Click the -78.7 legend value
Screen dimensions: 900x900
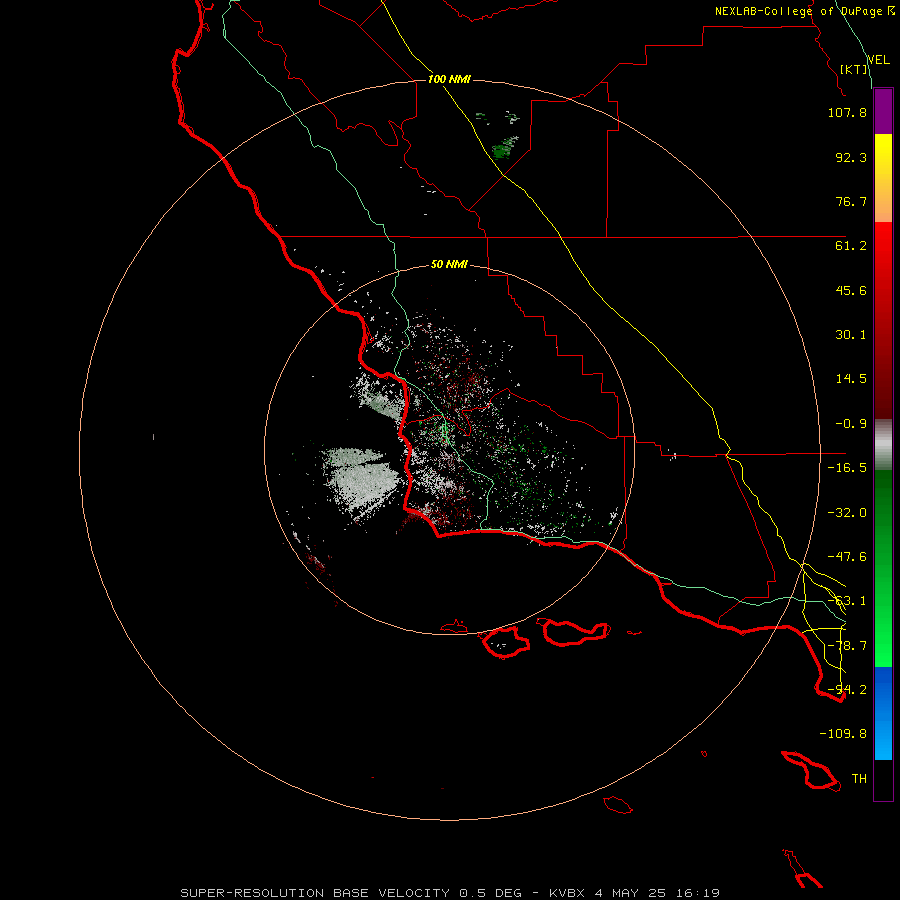coord(847,646)
